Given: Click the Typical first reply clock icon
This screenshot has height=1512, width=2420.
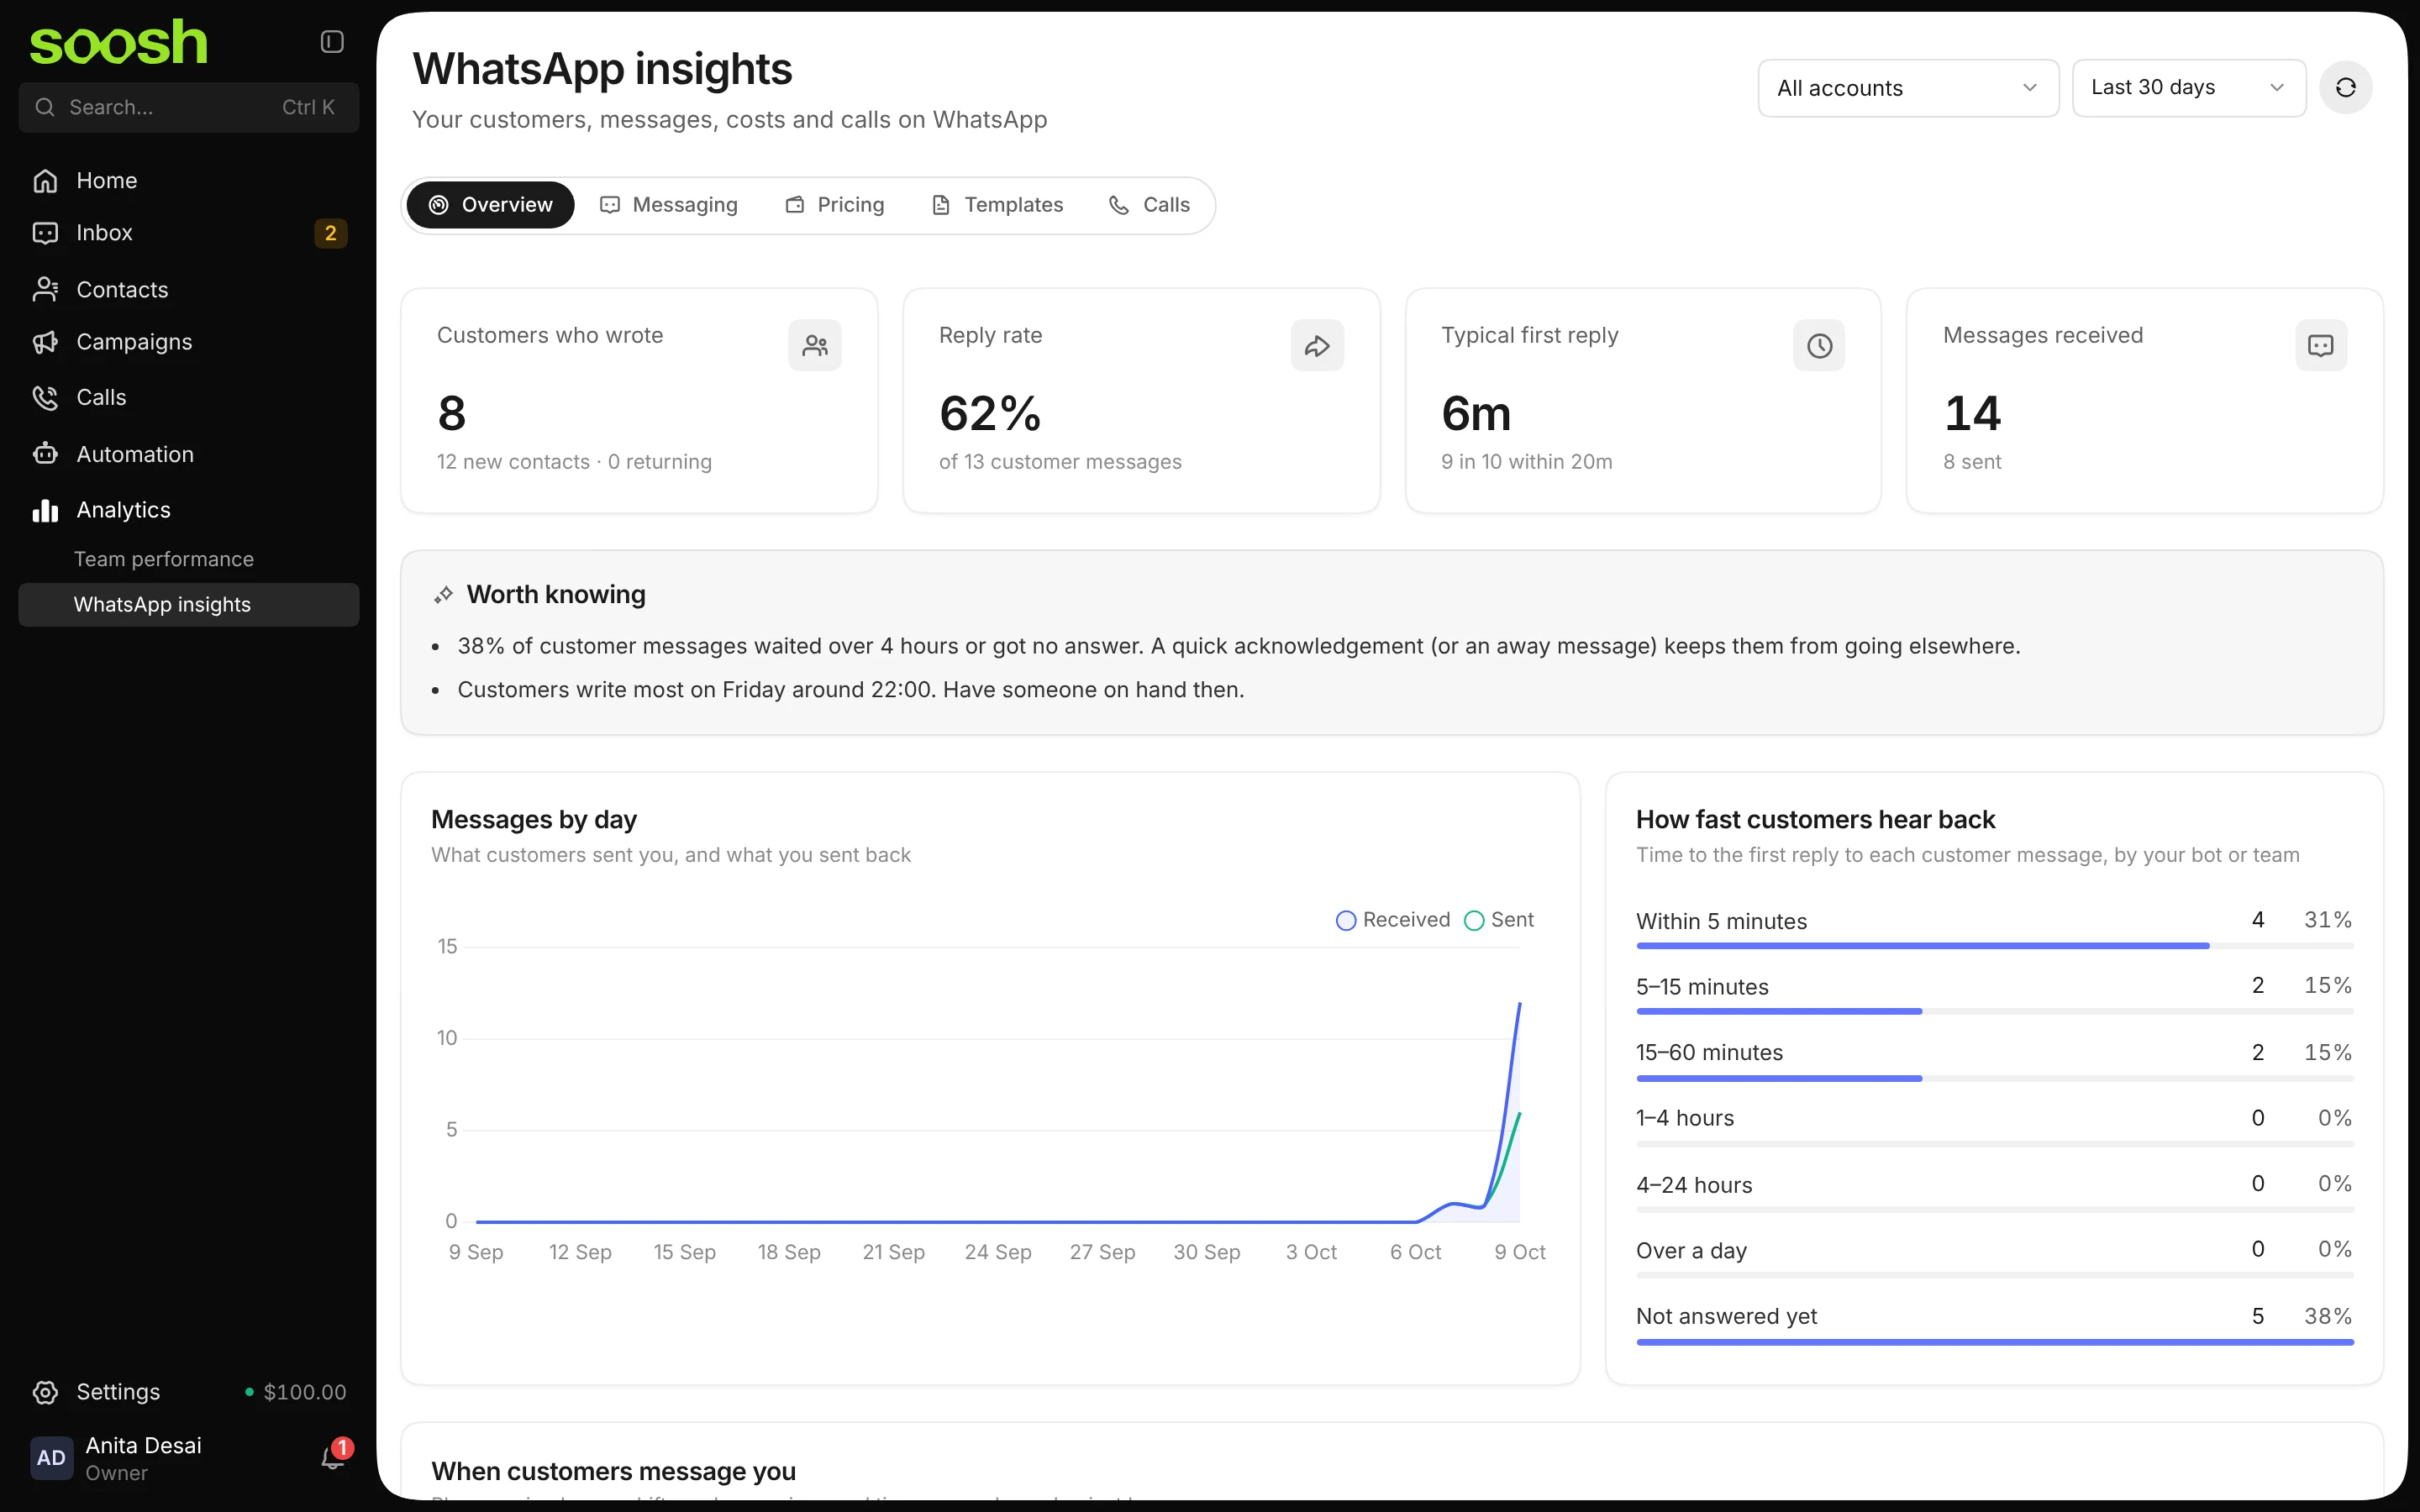Looking at the screenshot, I should click(x=1819, y=346).
